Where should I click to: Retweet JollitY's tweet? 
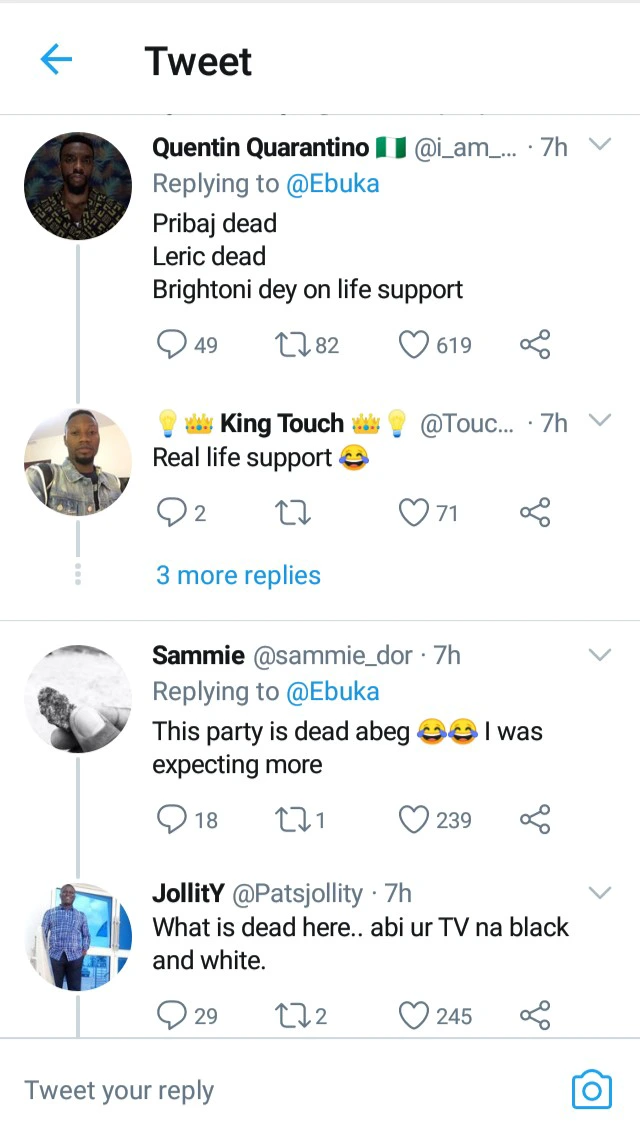click(x=290, y=1016)
